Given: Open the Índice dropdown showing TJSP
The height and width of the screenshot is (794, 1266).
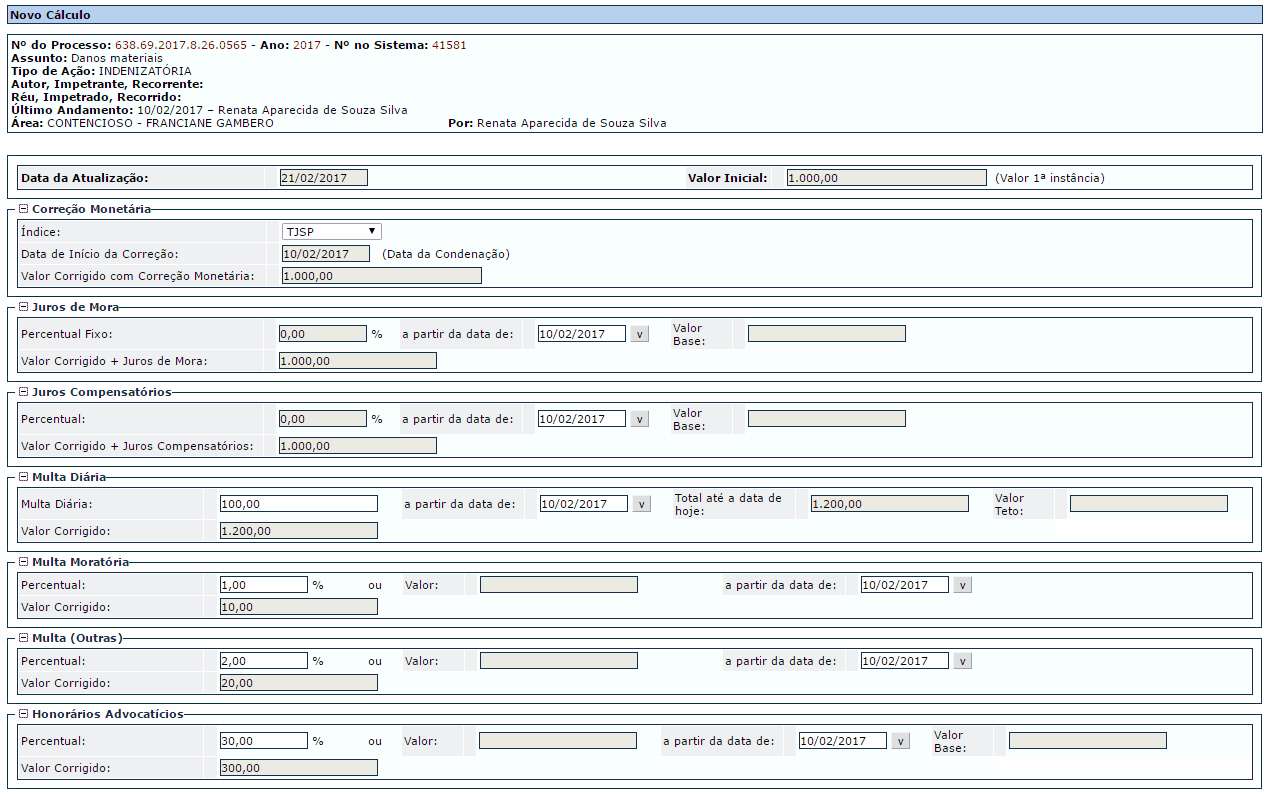Looking at the screenshot, I should click(x=331, y=231).
